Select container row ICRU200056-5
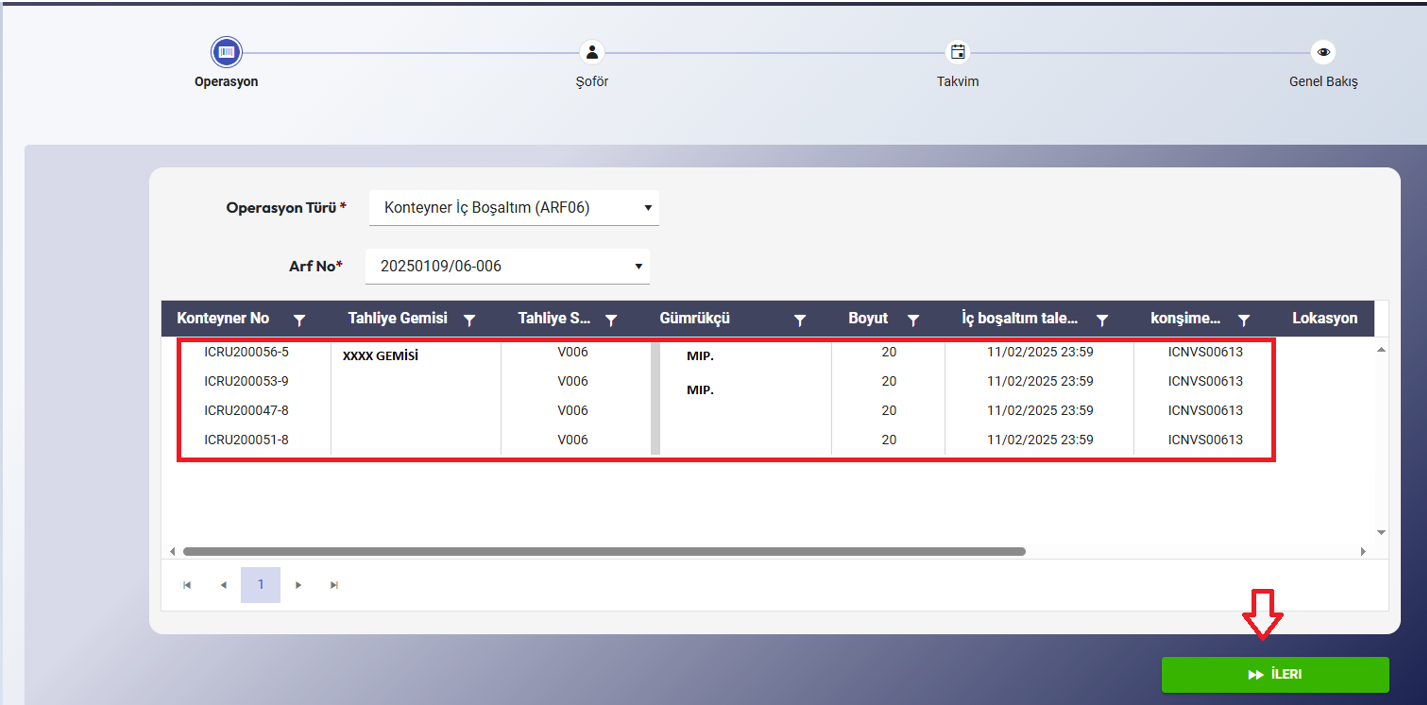The height and width of the screenshot is (705, 1427). tap(246, 352)
